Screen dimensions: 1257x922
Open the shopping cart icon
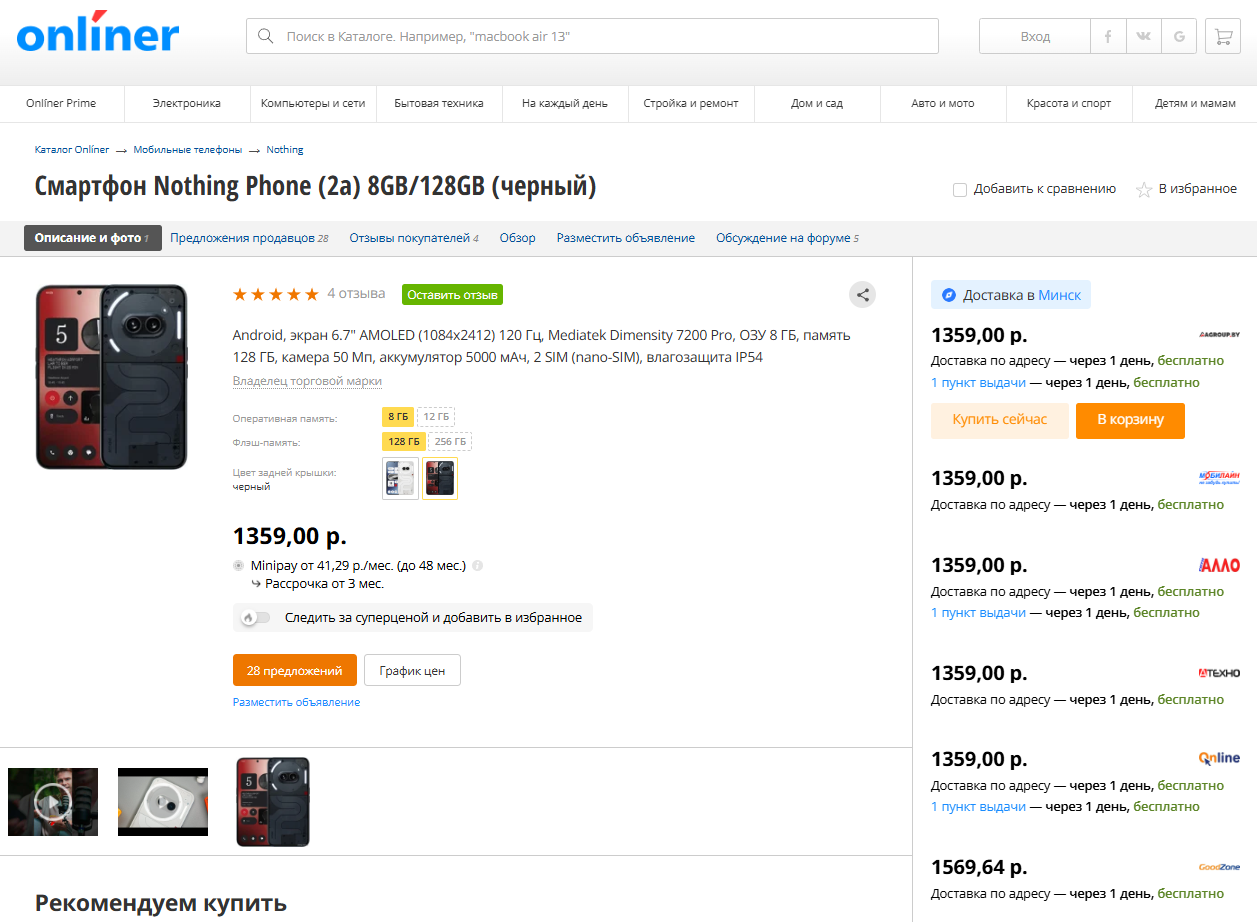pos(1223,36)
